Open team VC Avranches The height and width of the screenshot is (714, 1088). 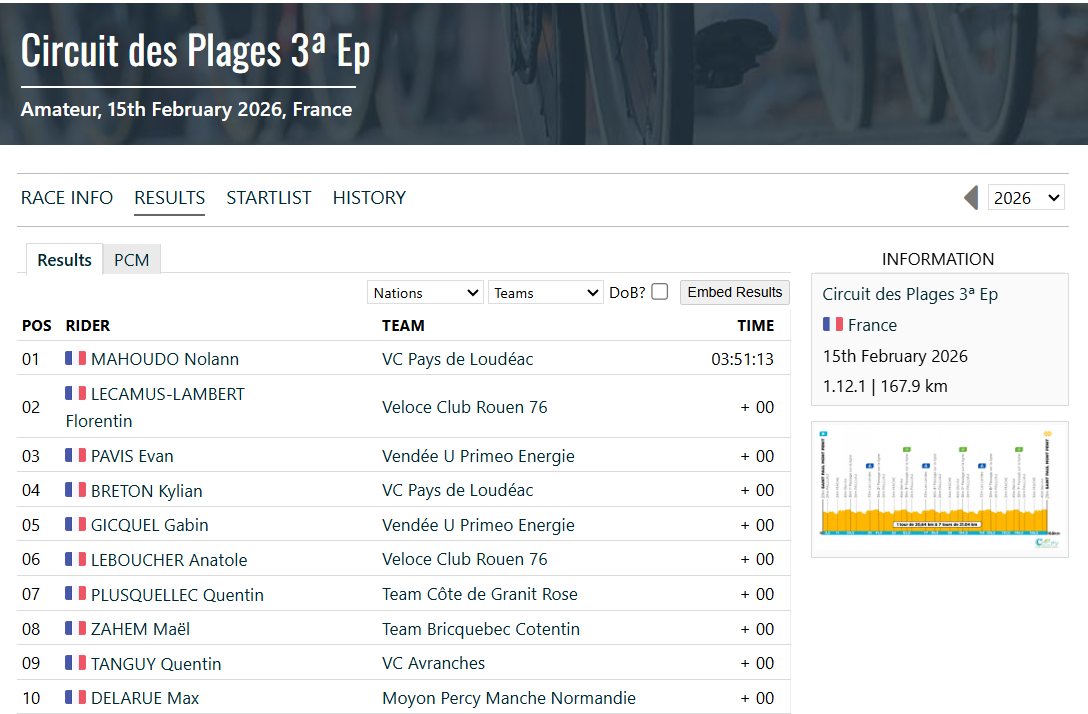(x=433, y=663)
